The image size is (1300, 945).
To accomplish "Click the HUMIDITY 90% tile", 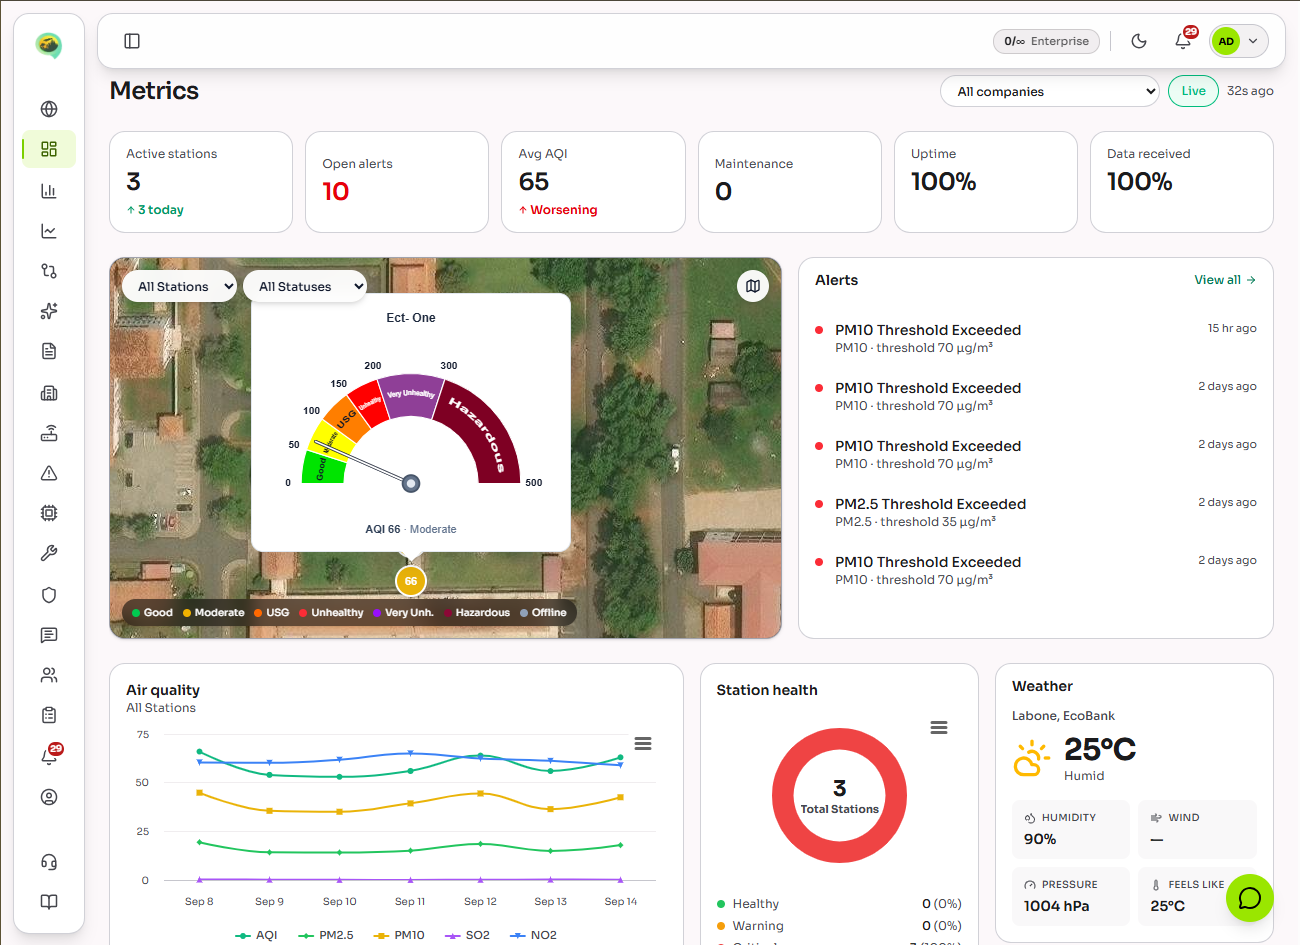I will click(1071, 829).
